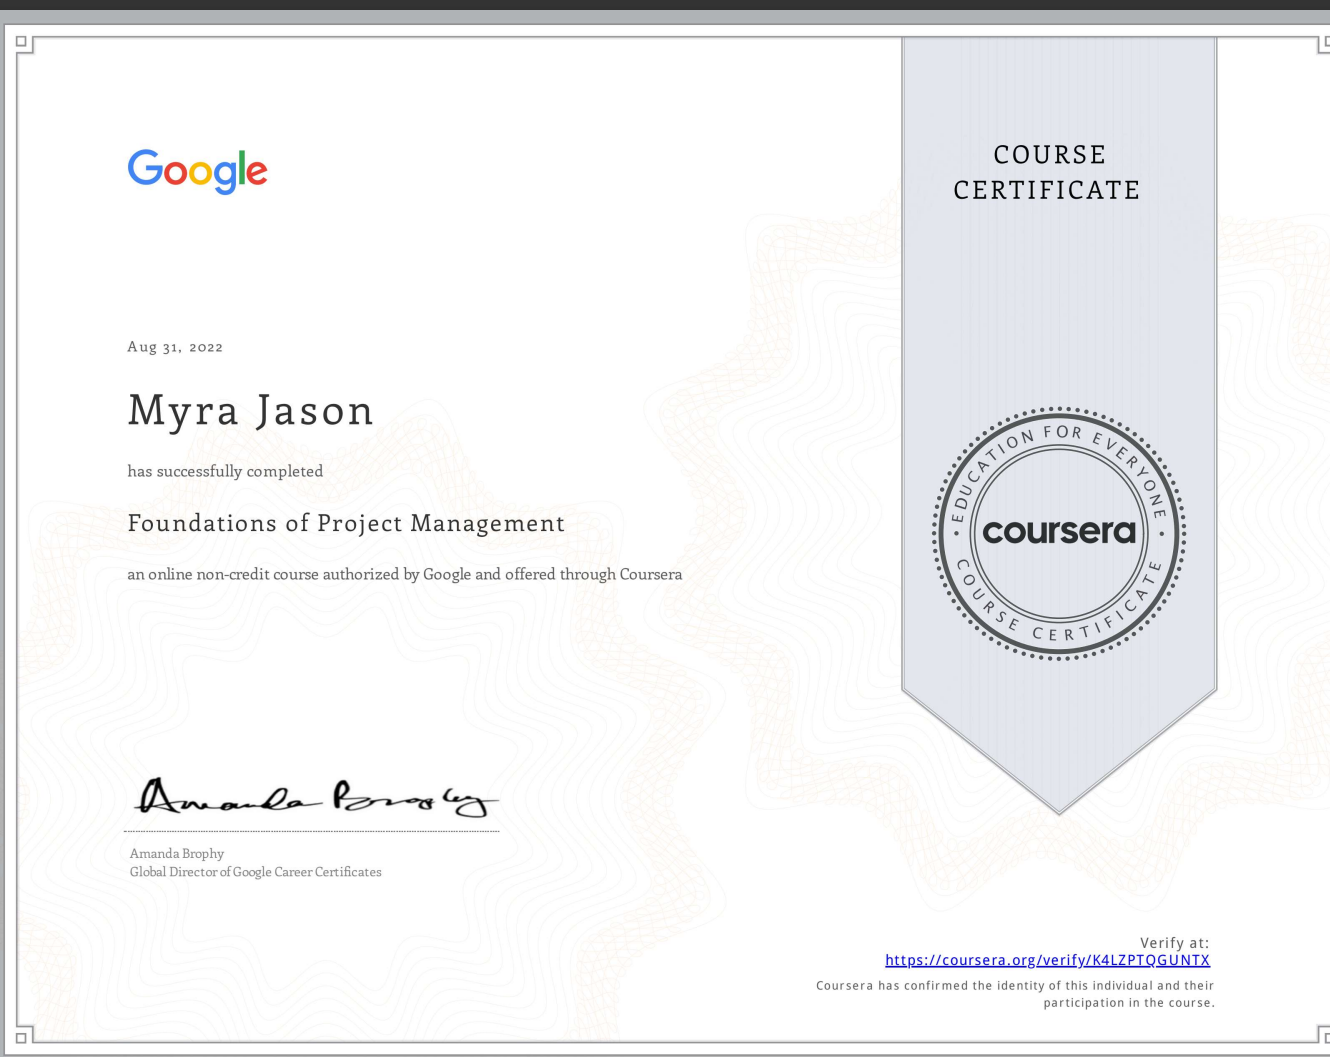Image resolution: width=1330 pixels, height=1057 pixels.
Task: Select the bottom-left corner crop mark
Action: (22, 1040)
